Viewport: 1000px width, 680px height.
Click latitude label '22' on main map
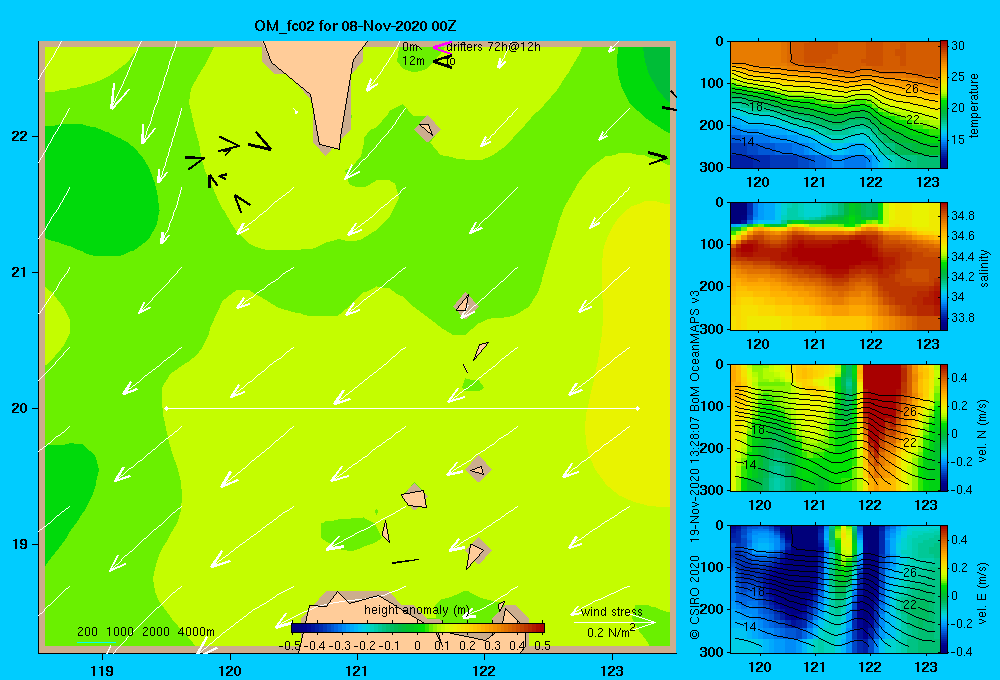pyautogui.click(x=19, y=136)
